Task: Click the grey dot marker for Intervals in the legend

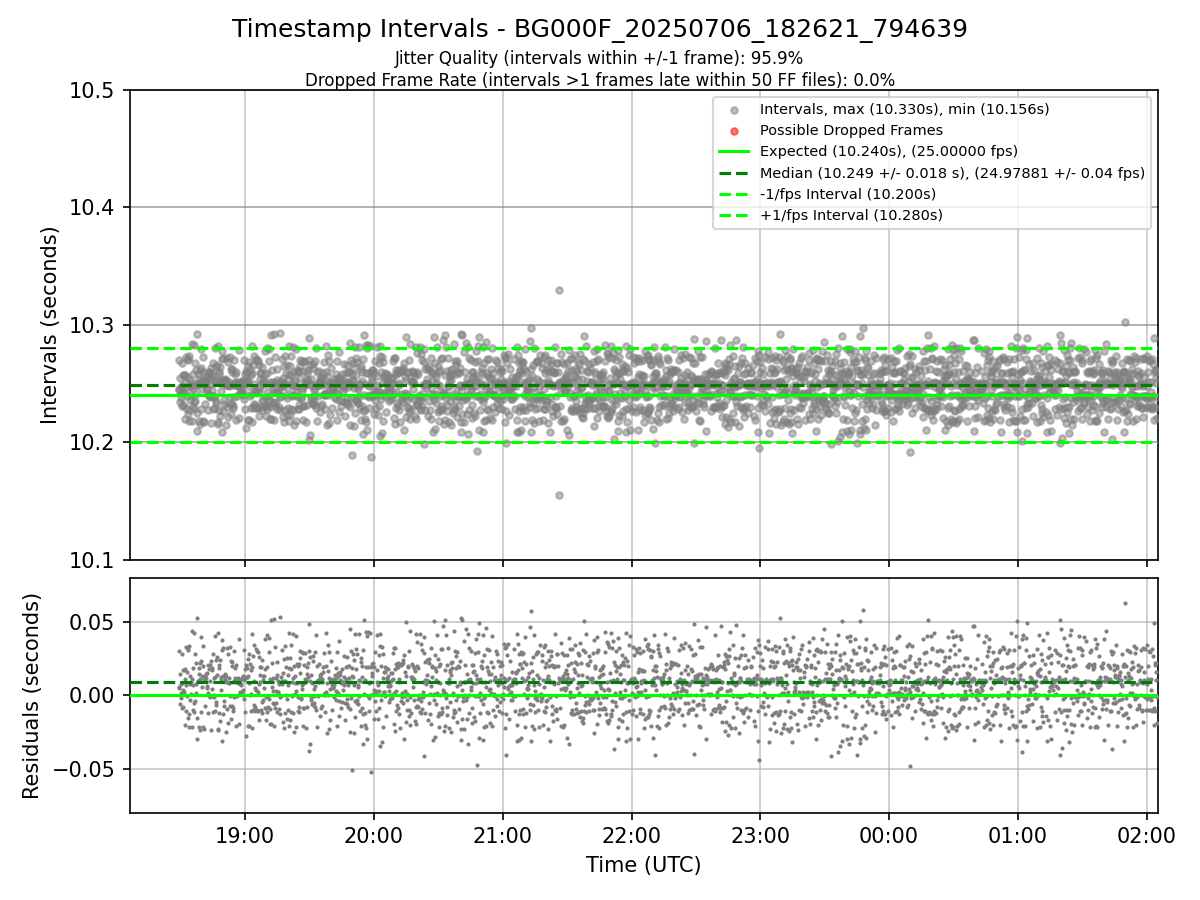Action: coord(734,110)
